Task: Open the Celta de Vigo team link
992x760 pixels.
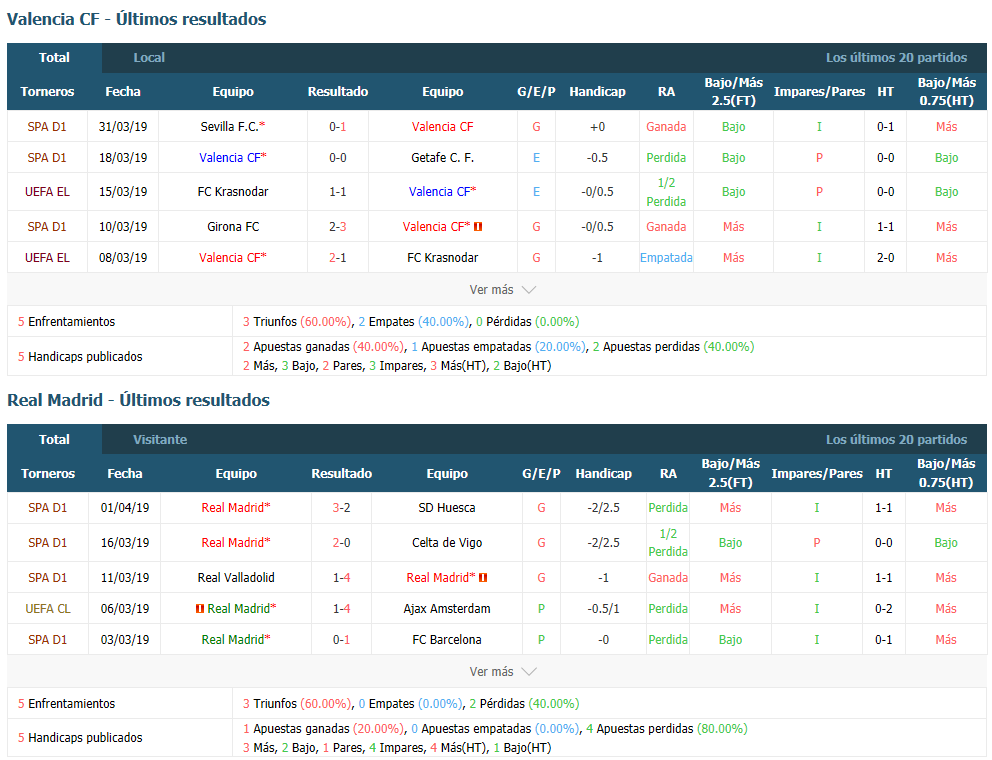Action: click(447, 542)
